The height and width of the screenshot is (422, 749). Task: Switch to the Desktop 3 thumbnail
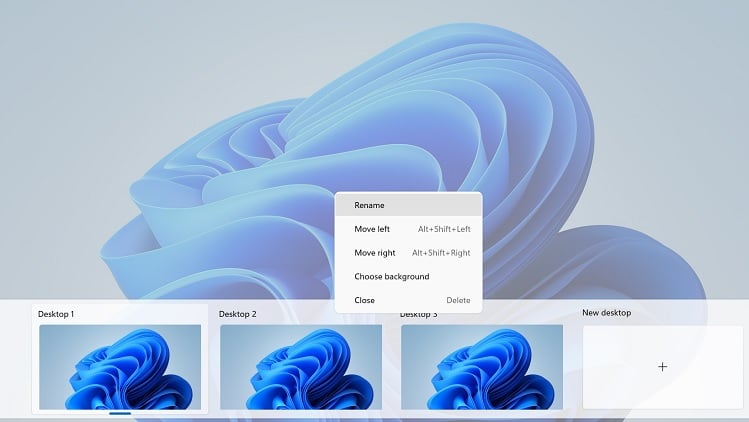482,367
